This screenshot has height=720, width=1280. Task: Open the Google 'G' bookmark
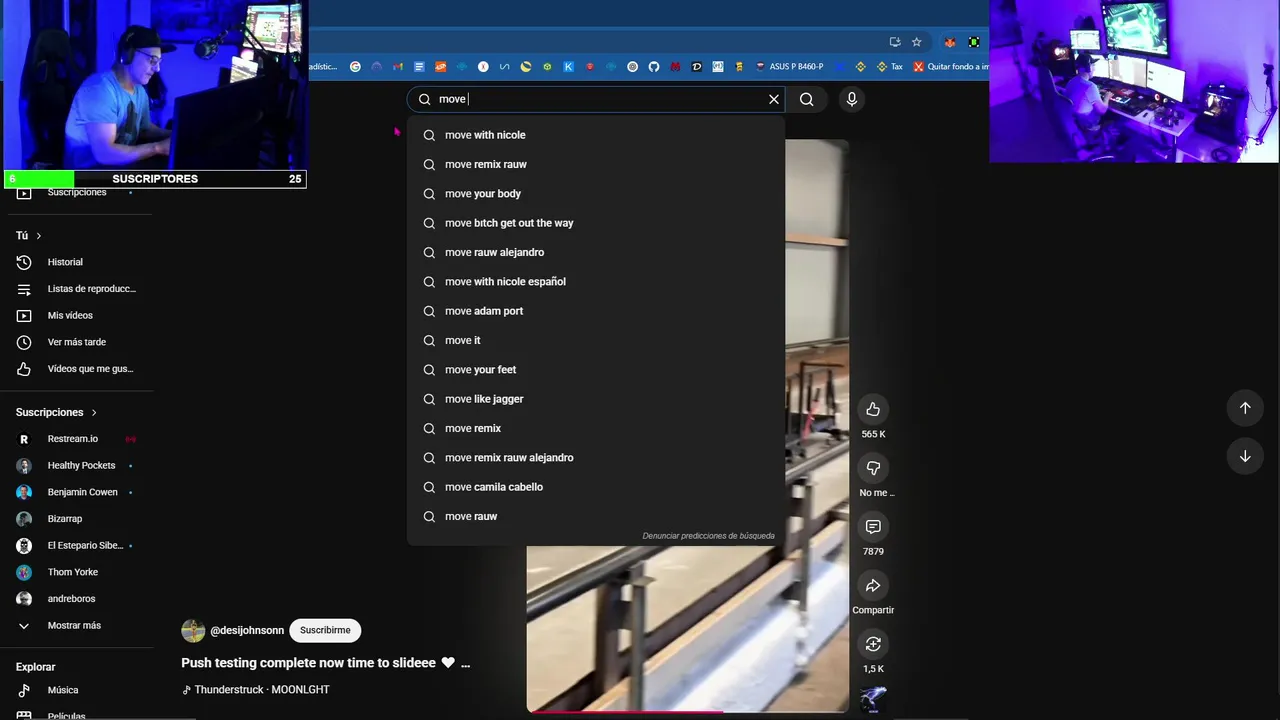pyautogui.click(x=355, y=67)
